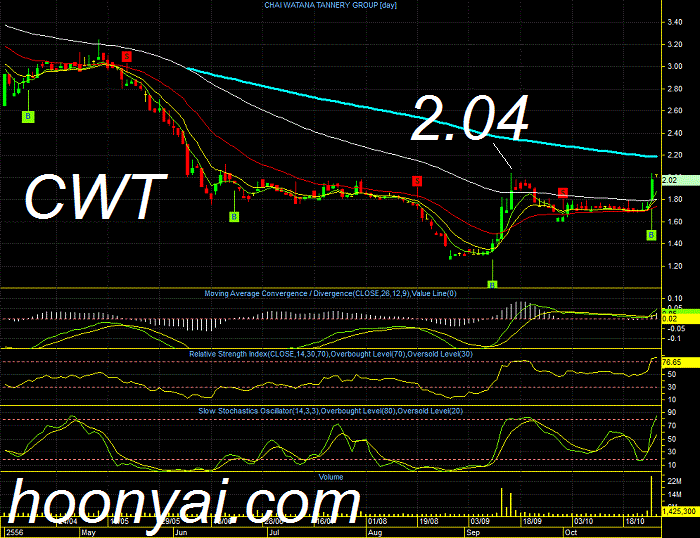Image resolution: width=700 pixels, height=538 pixels.
Task: Click the 2.20 price axis label
Action: [675, 155]
